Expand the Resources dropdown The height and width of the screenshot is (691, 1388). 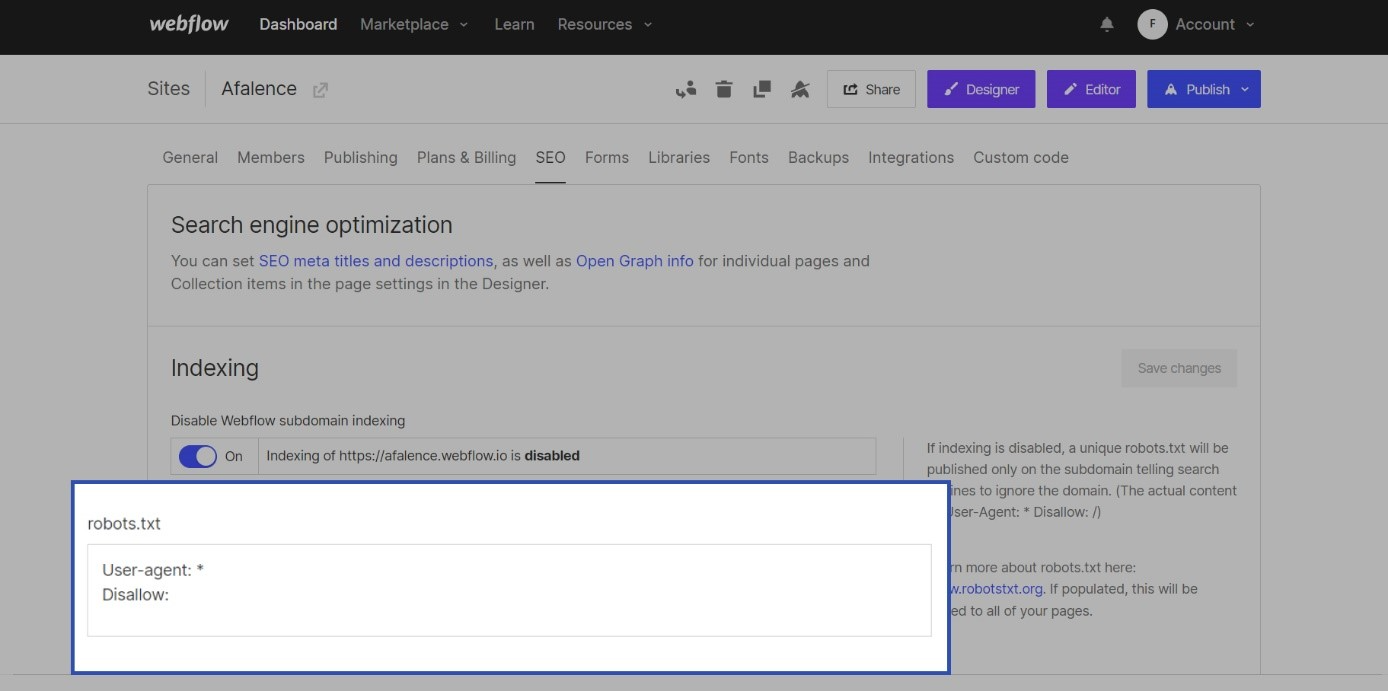(x=605, y=24)
